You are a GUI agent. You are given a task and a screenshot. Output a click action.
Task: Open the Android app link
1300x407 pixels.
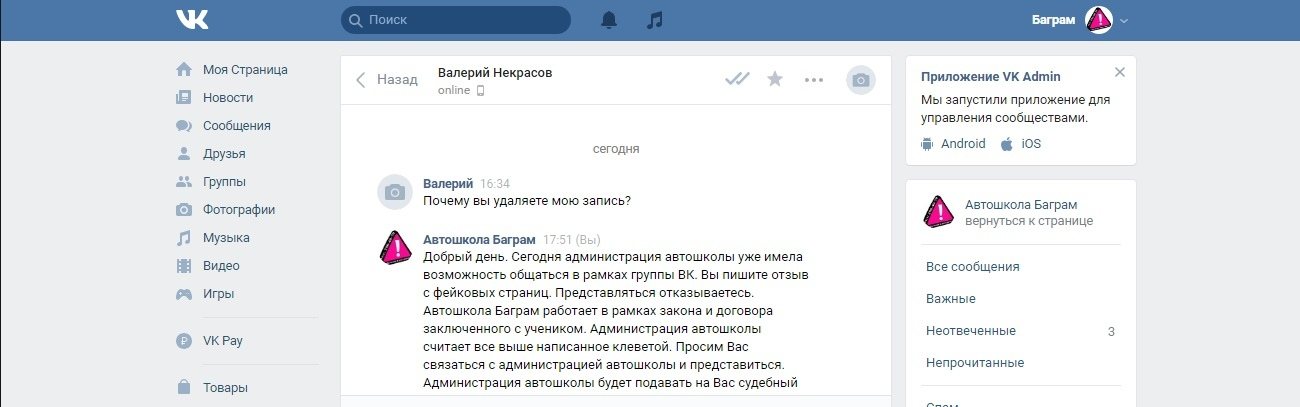coord(962,144)
